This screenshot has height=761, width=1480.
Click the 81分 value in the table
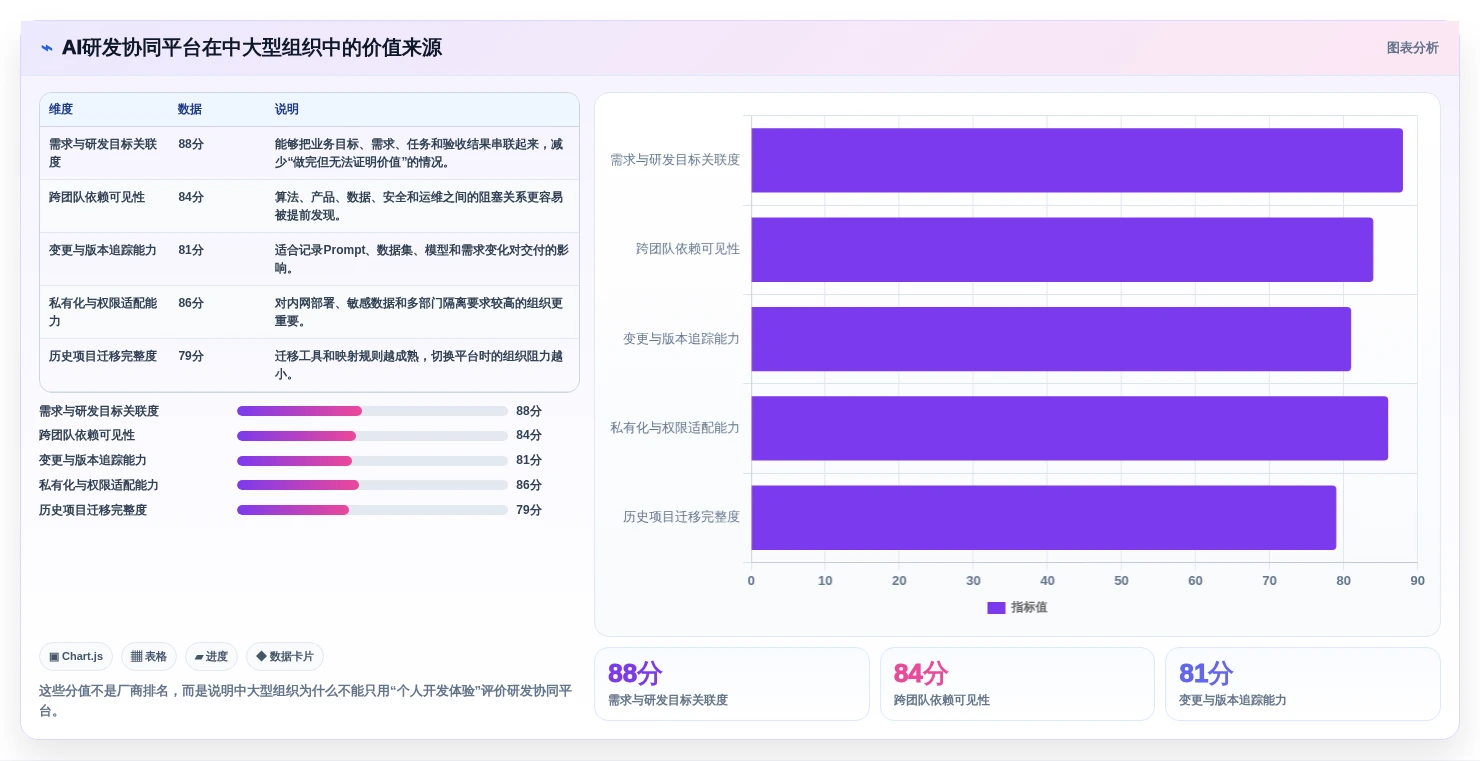(x=191, y=251)
